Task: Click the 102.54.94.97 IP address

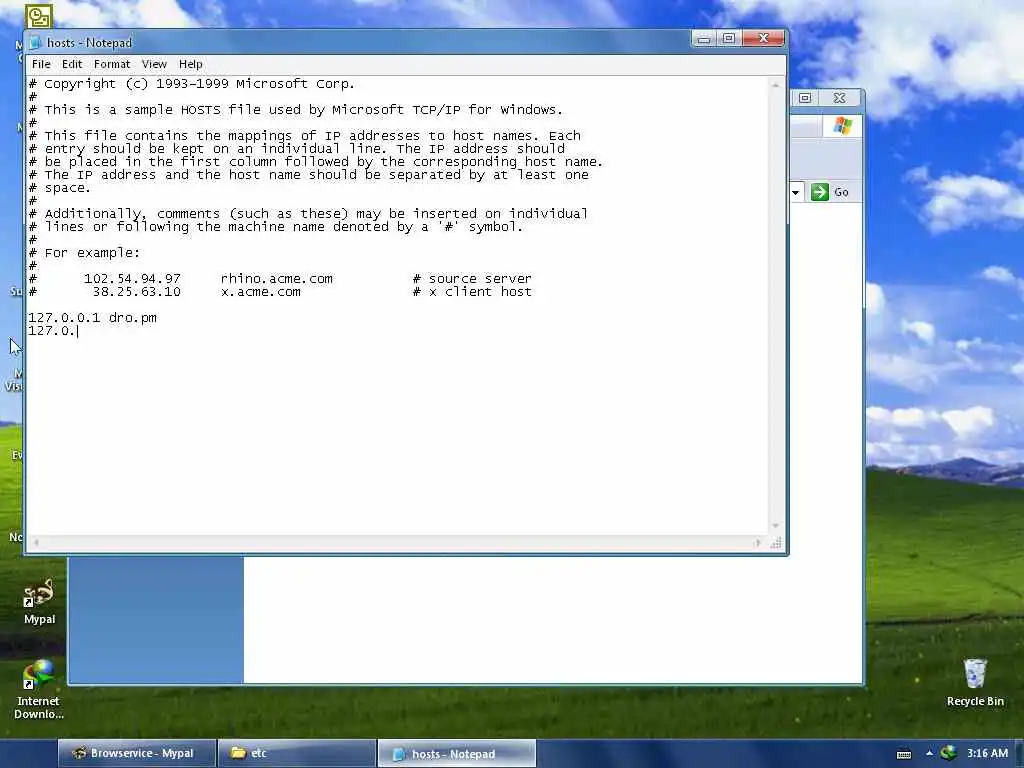Action: click(133, 279)
